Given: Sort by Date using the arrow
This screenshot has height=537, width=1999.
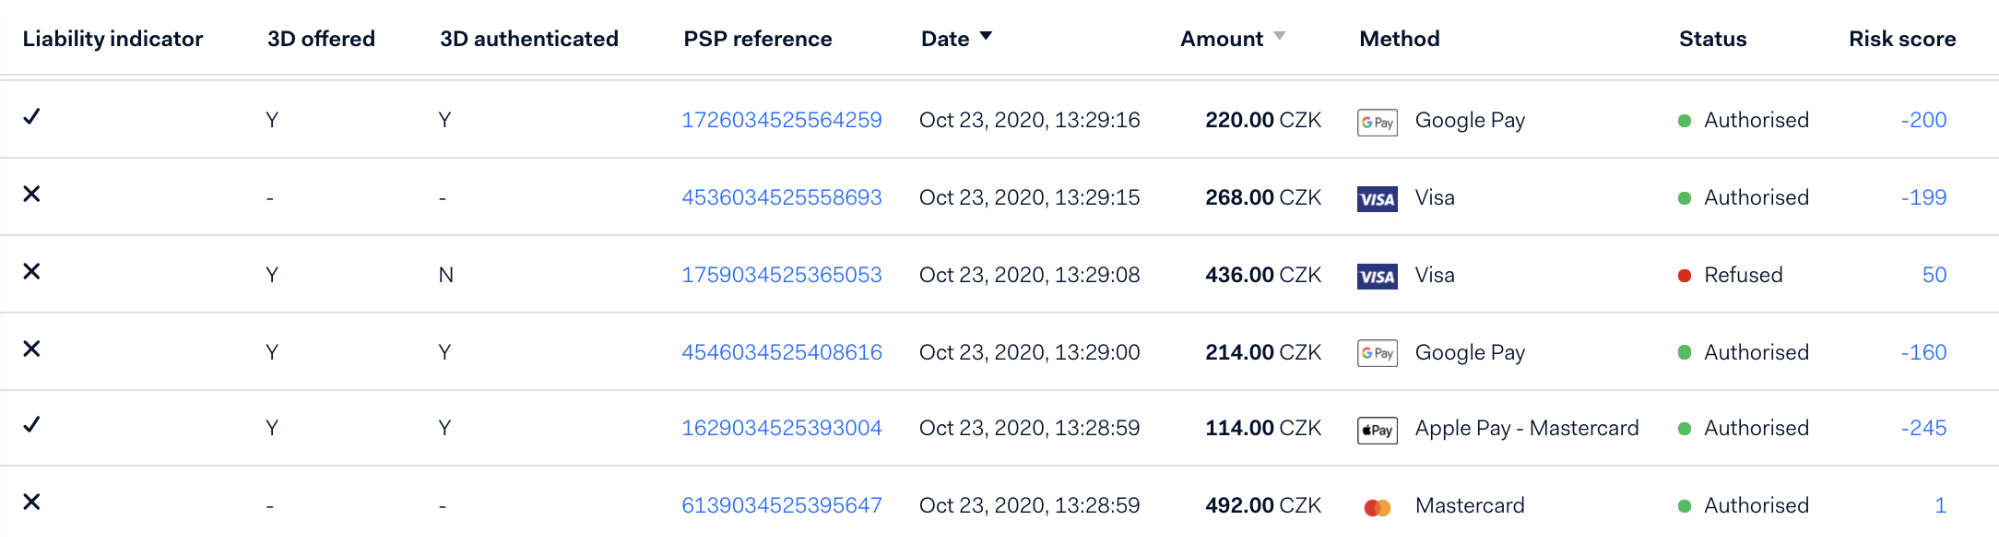Looking at the screenshot, I should point(986,36).
